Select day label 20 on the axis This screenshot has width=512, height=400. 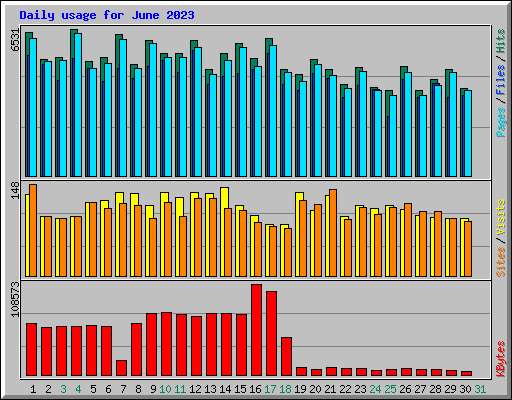(x=315, y=389)
